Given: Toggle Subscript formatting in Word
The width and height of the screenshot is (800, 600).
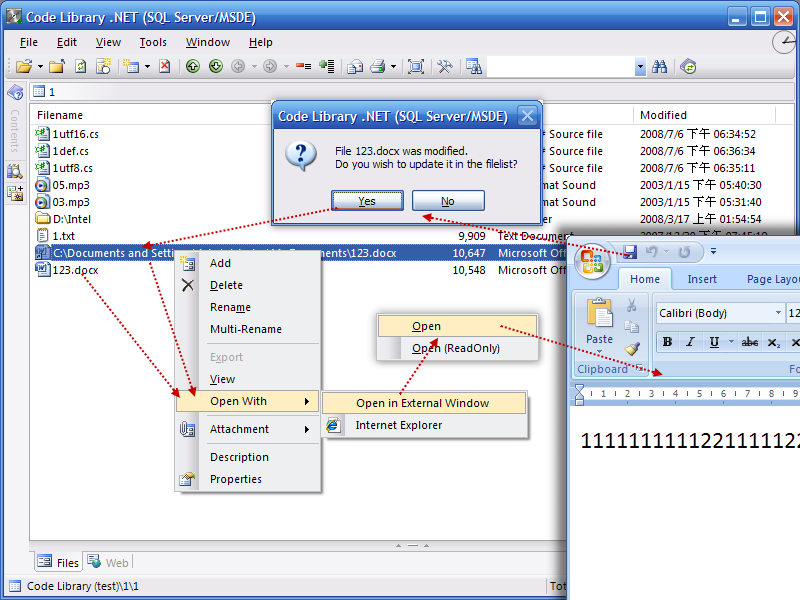Looking at the screenshot, I should pos(773,342).
